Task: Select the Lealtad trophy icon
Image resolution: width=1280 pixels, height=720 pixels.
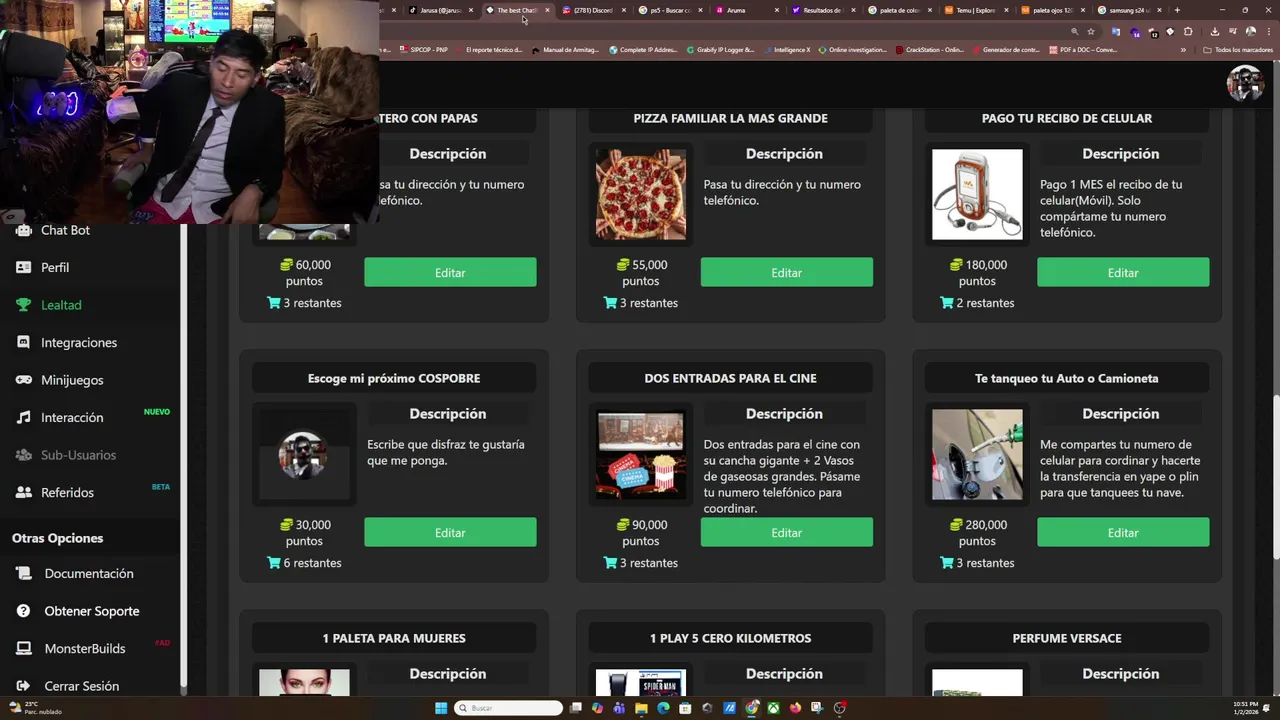Action: pyautogui.click(x=23, y=305)
